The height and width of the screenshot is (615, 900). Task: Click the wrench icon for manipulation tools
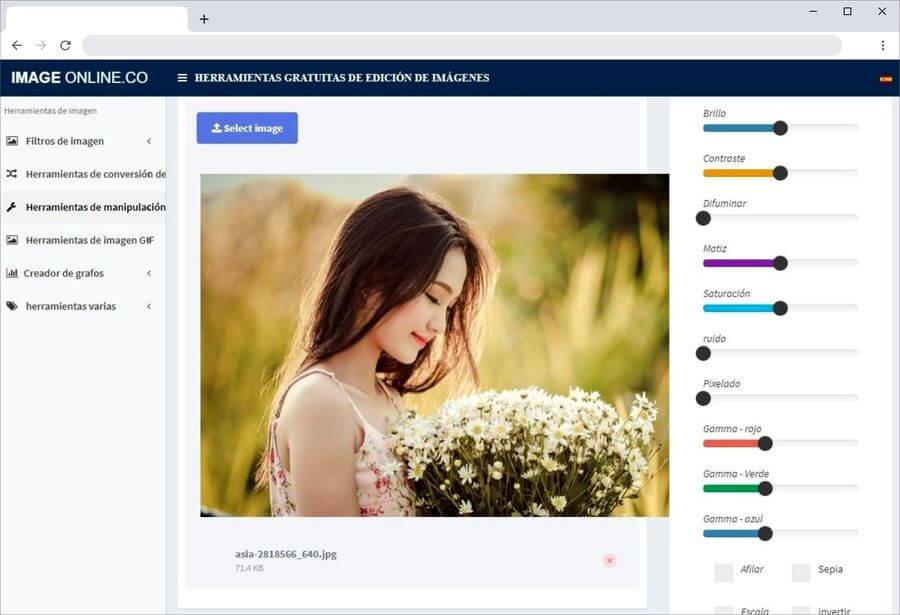click(x=11, y=207)
